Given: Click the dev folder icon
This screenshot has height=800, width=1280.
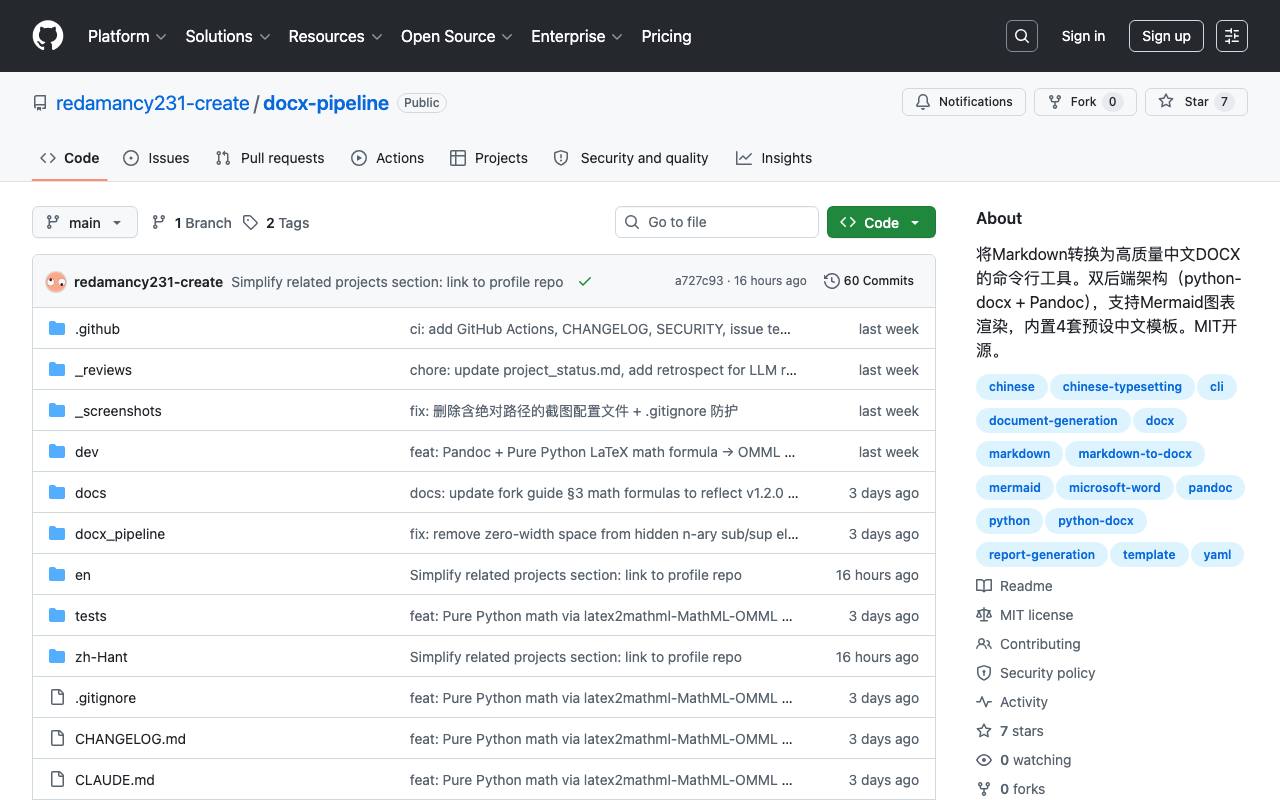Looking at the screenshot, I should [57, 452].
